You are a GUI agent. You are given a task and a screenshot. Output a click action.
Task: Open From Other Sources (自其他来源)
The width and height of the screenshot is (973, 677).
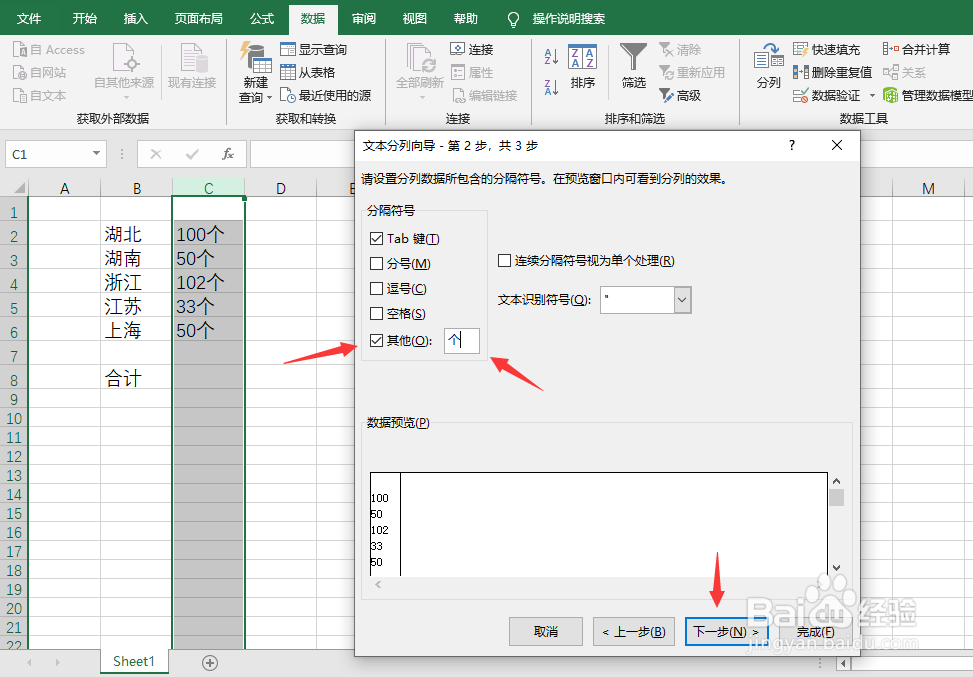(x=124, y=70)
